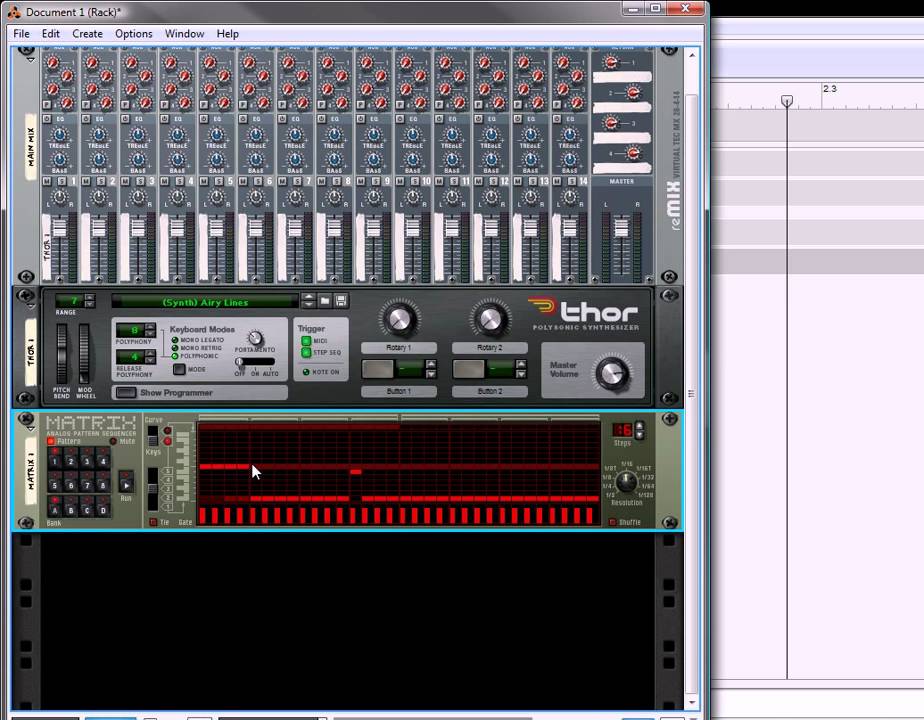Click the Thor mod wheel
The height and width of the screenshot is (720, 924).
pyautogui.click(x=84, y=354)
